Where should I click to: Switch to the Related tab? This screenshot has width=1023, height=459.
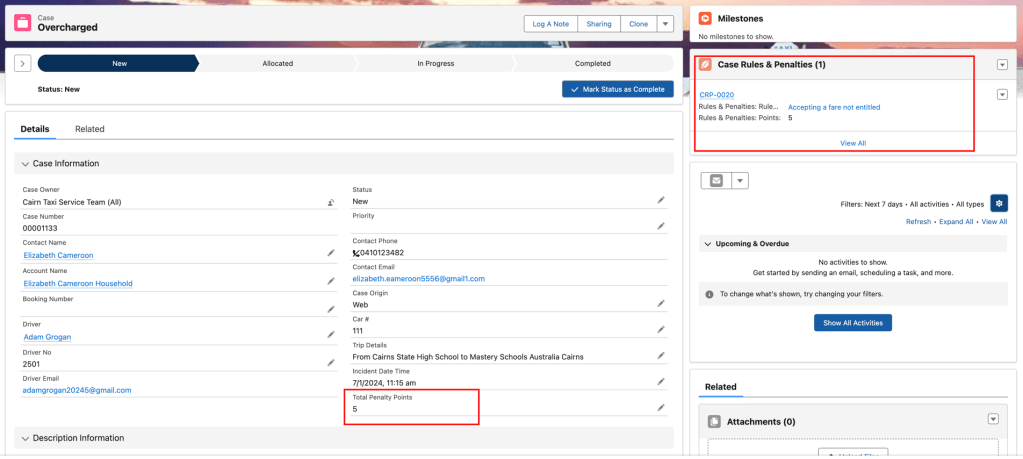(x=90, y=129)
